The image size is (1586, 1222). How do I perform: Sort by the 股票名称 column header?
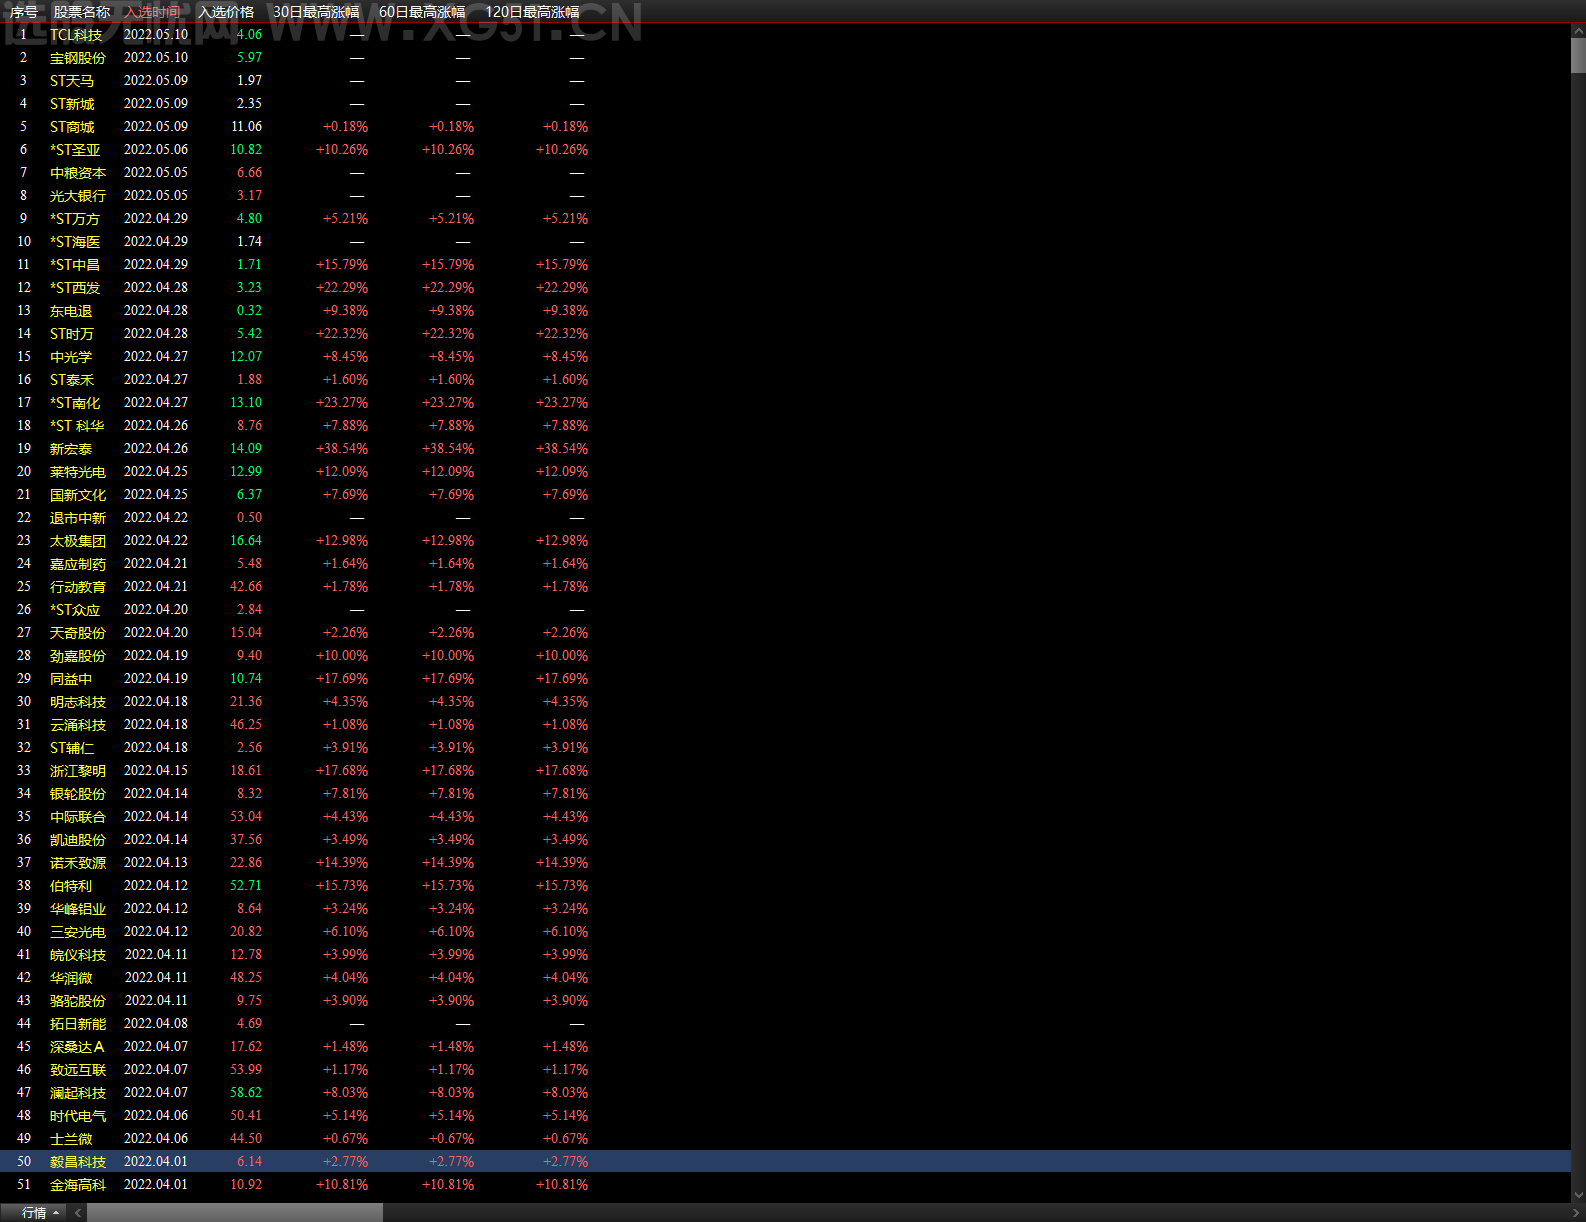81,12
